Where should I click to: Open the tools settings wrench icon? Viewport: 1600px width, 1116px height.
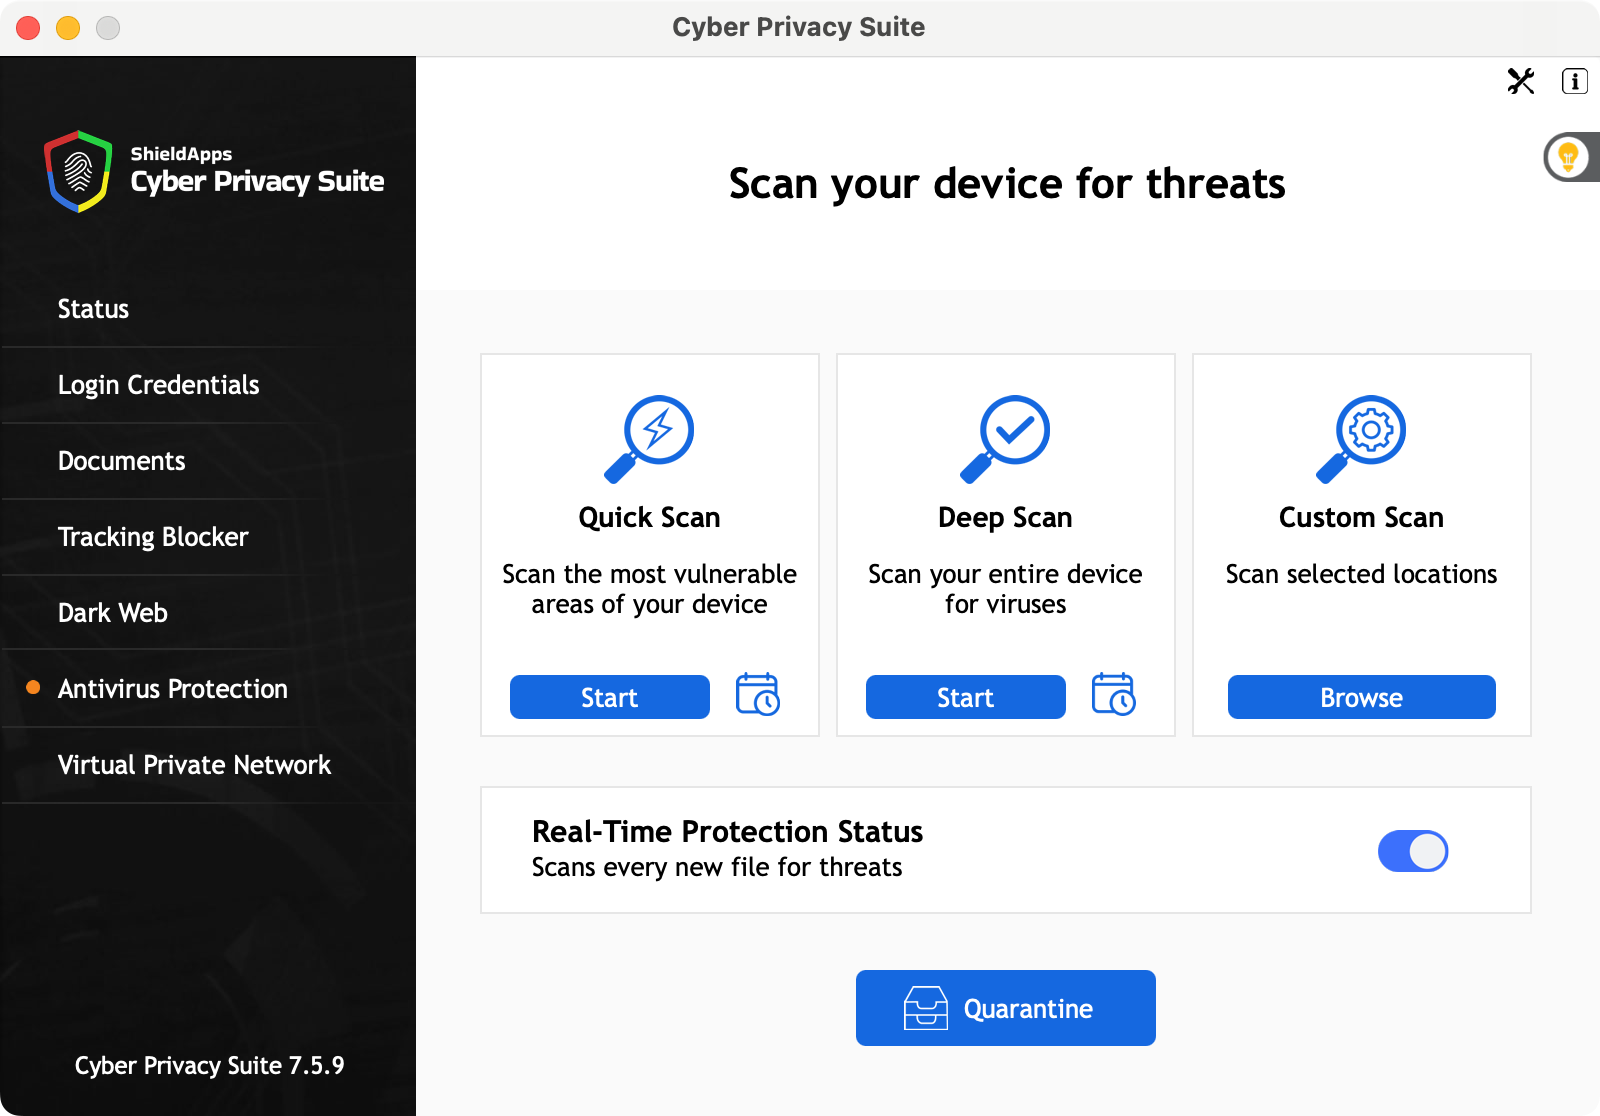click(1520, 81)
